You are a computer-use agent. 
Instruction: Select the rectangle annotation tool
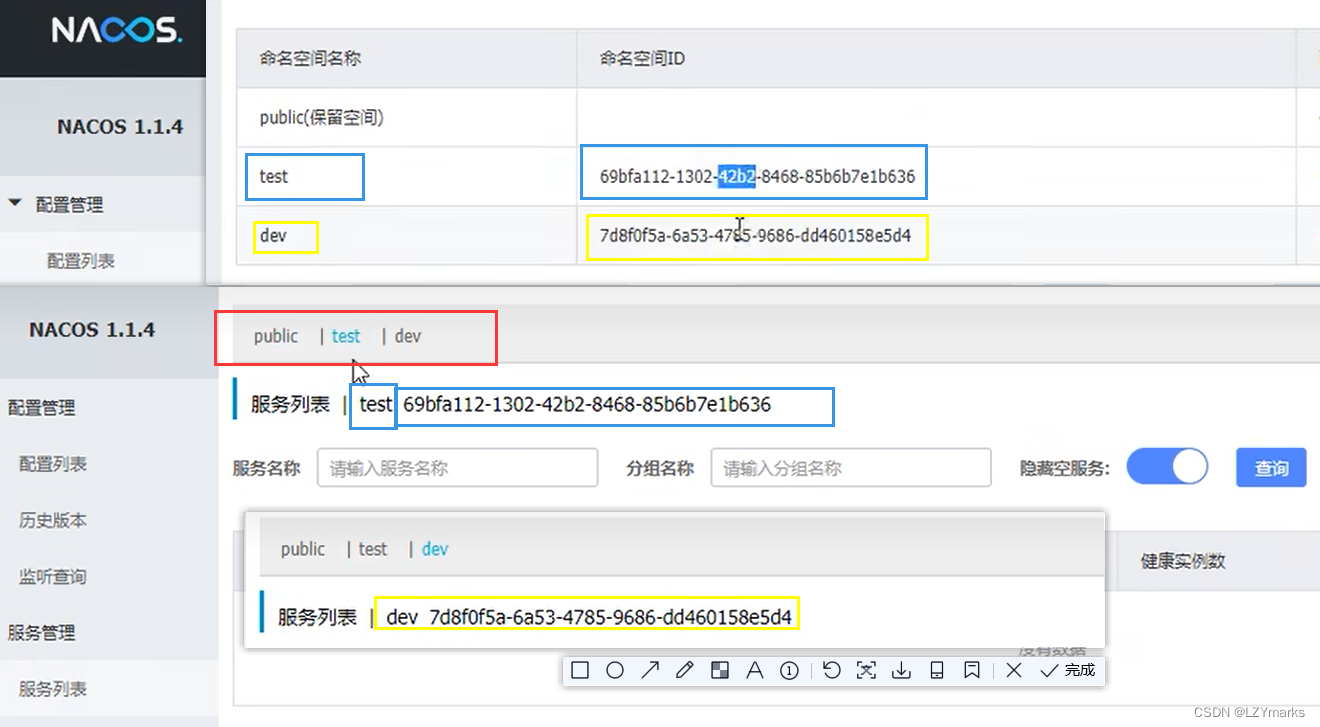coord(580,671)
